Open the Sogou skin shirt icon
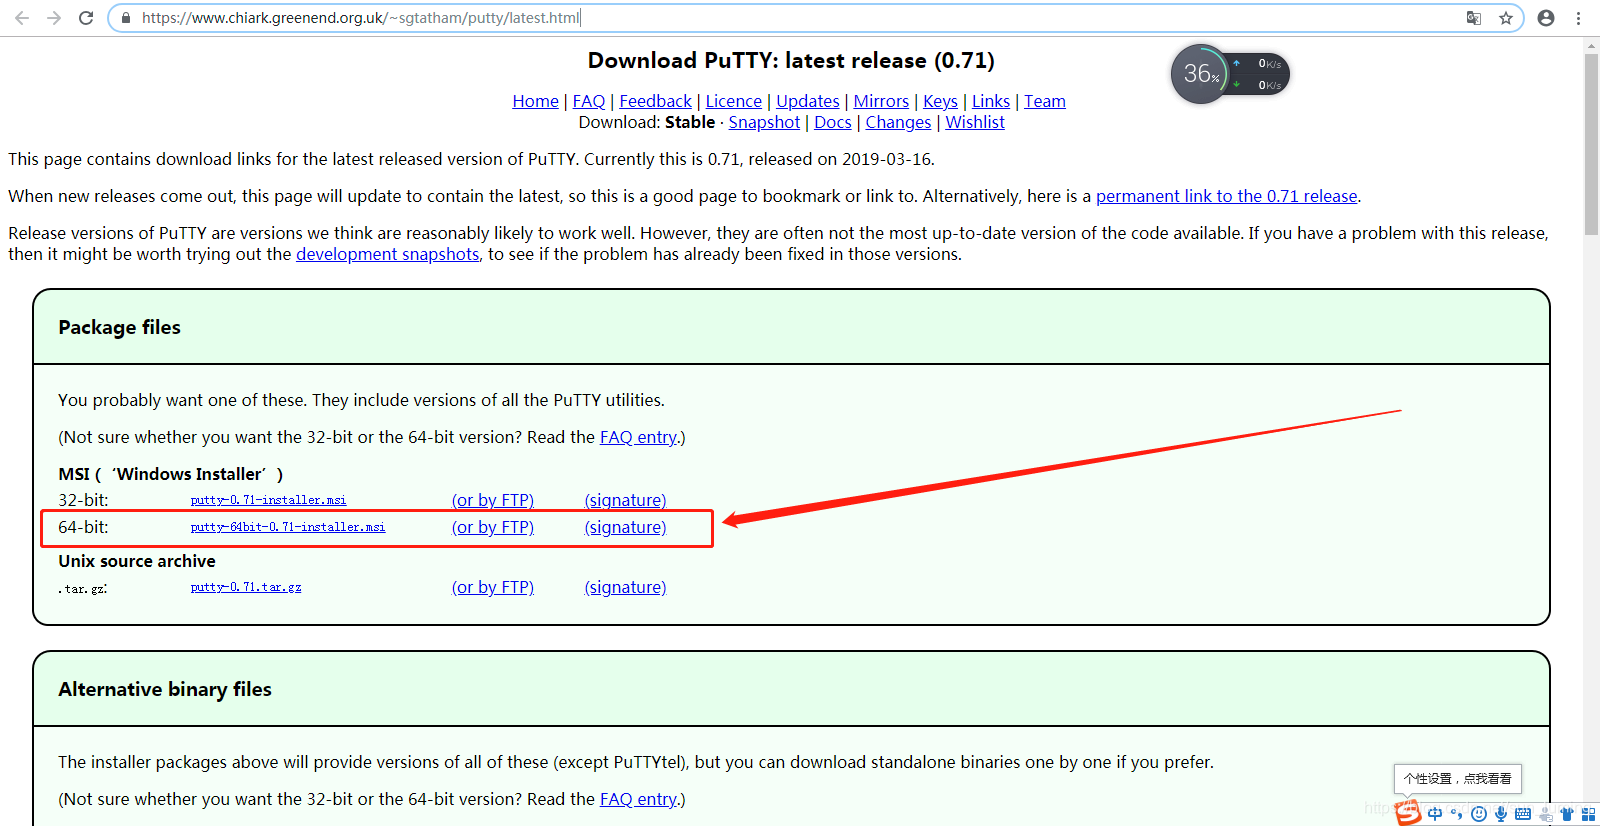Viewport: 1600px width, 826px height. [x=1567, y=814]
